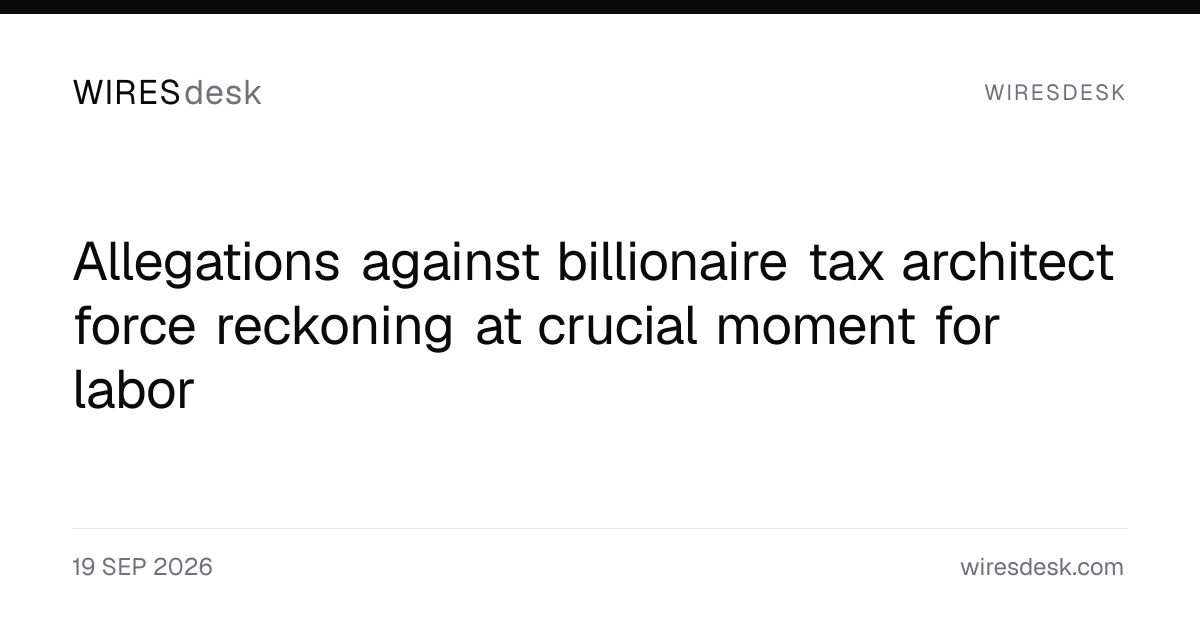Click the year "2026" in the date
The width and height of the screenshot is (1200, 630).
(x=182, y=567)
